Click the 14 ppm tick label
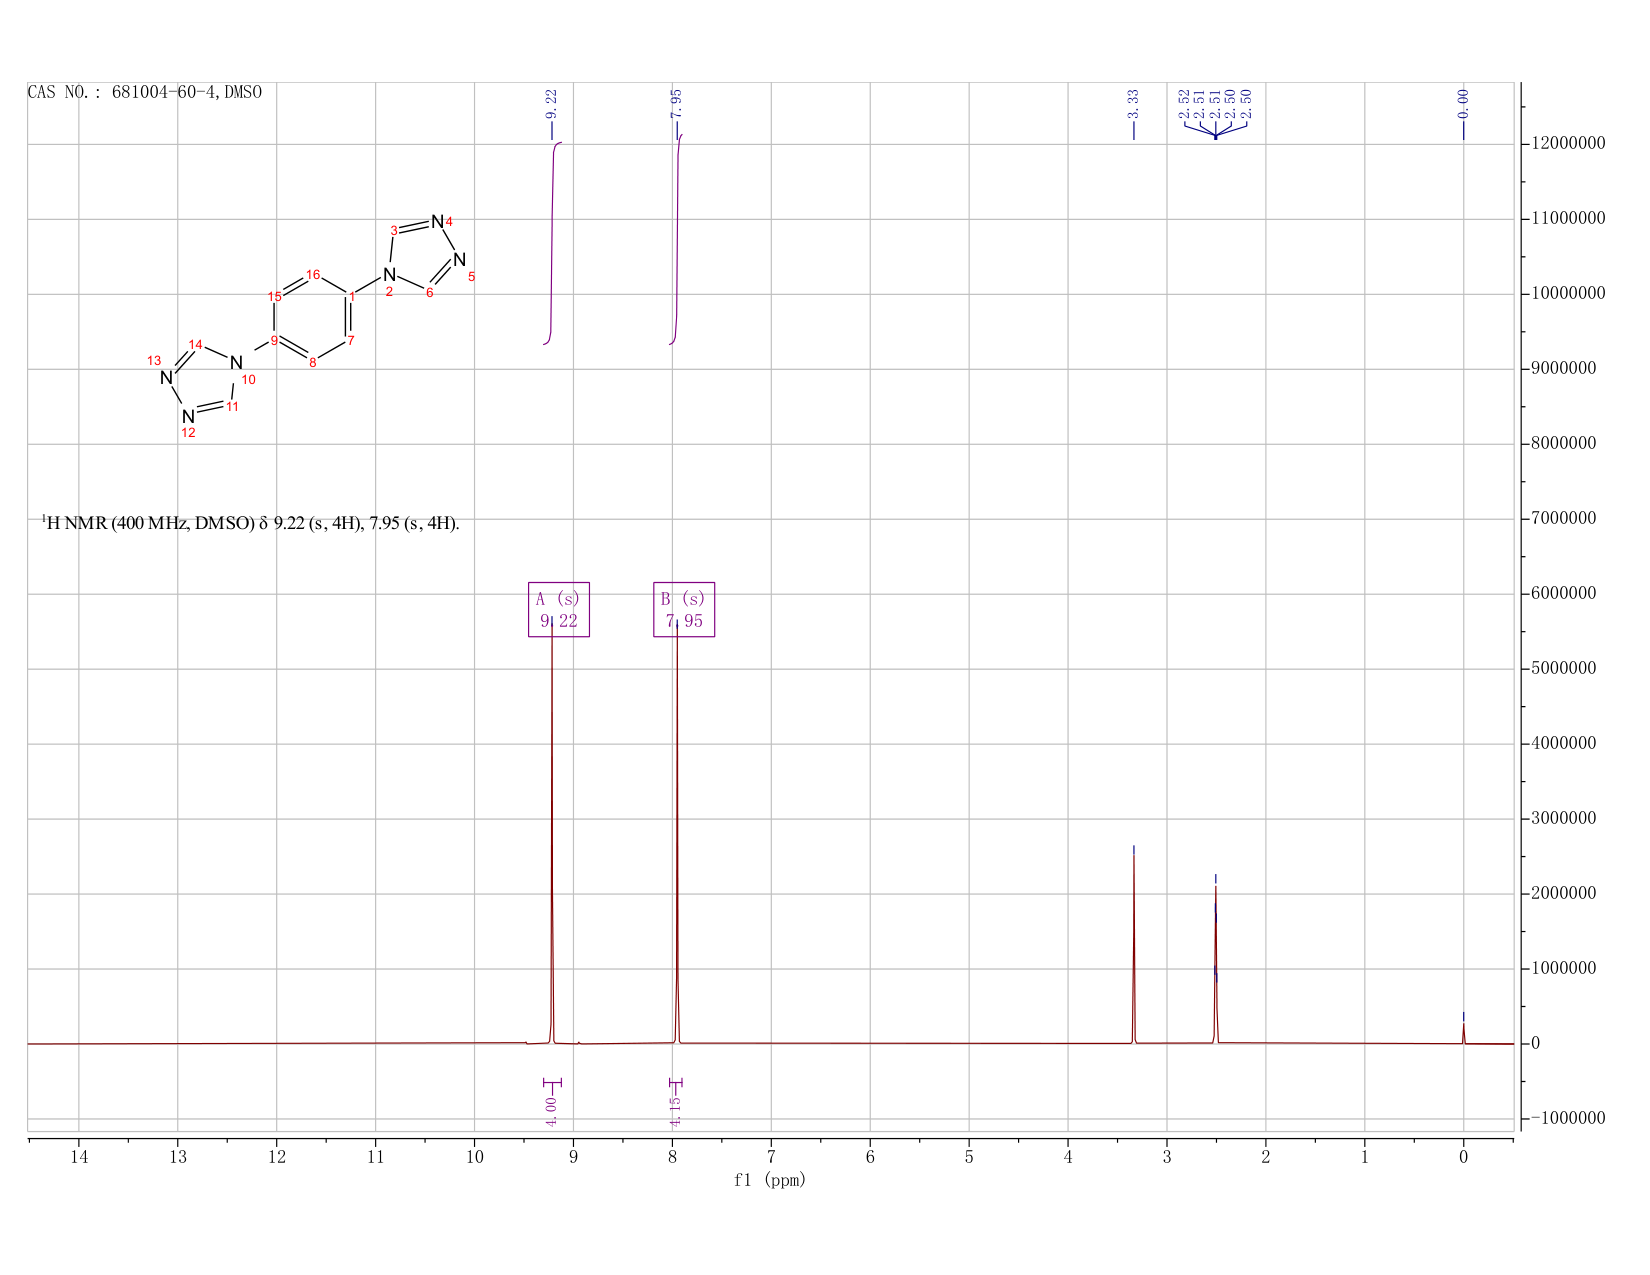 coord(79,1157)
